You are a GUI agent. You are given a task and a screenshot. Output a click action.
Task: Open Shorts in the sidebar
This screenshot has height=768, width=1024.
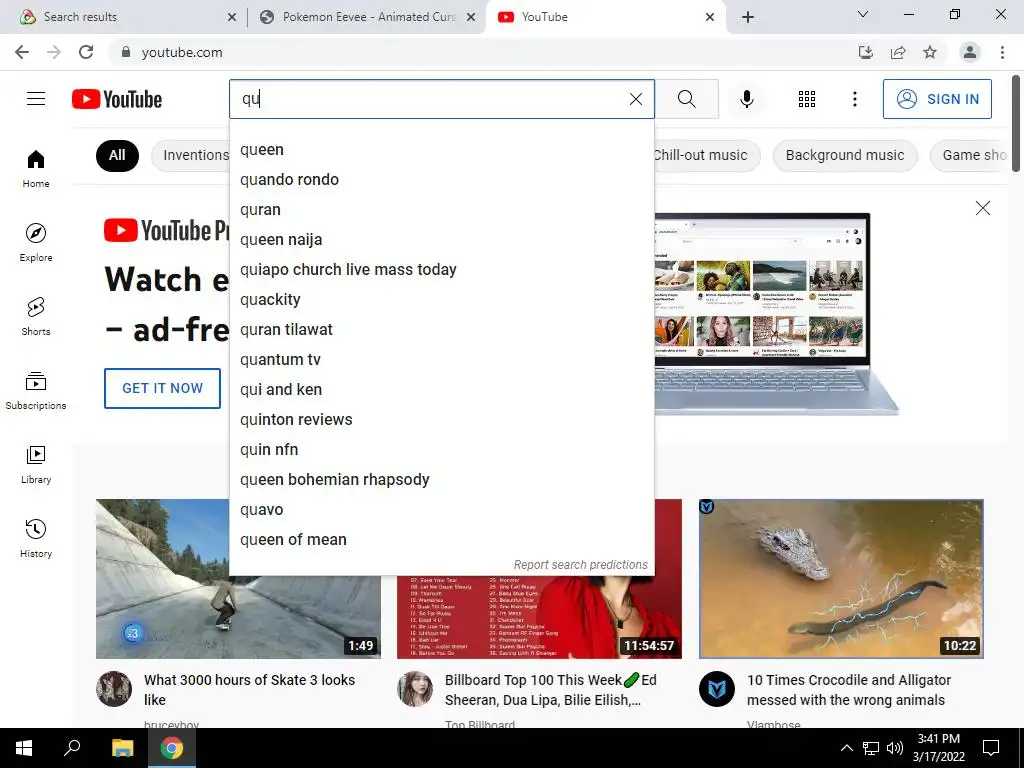[36, 316]
